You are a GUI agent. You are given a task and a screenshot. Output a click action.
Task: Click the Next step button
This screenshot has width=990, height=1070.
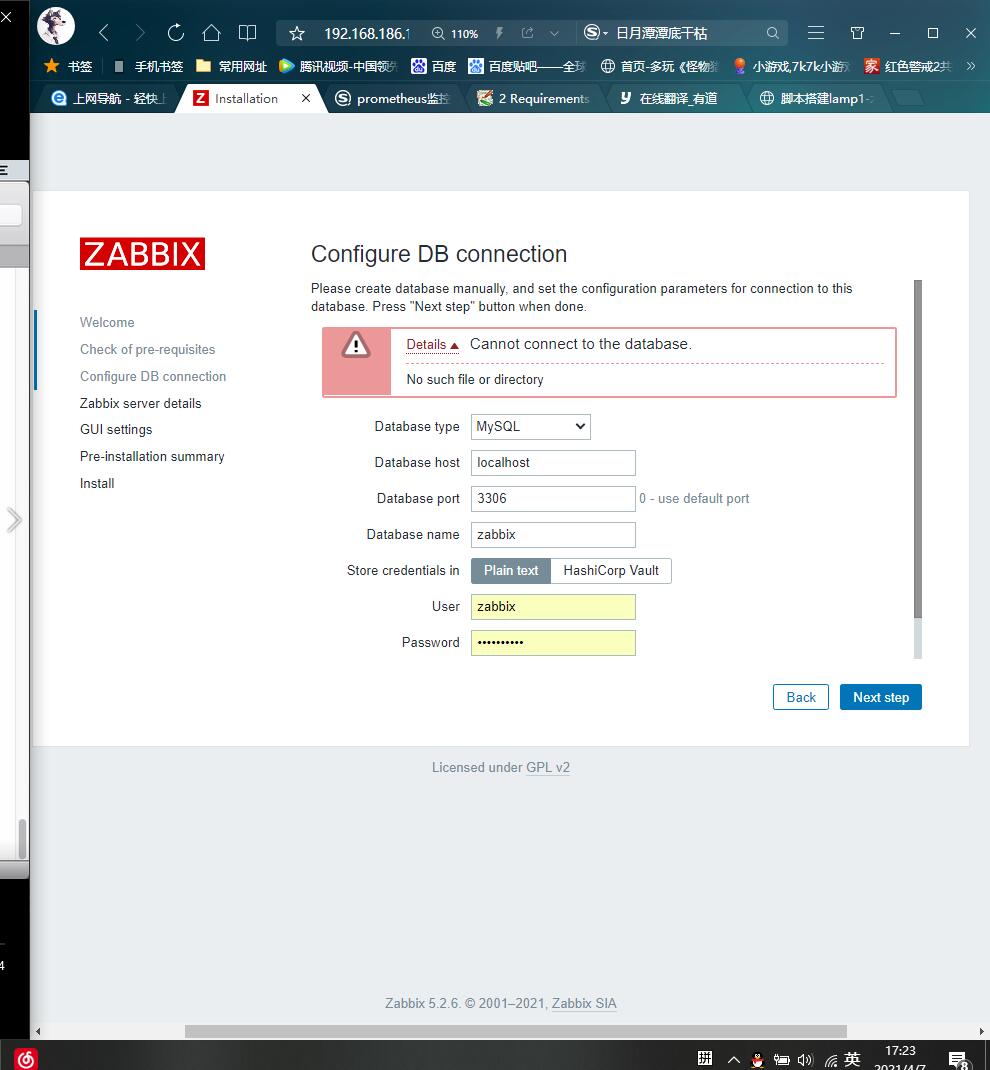pyautogui.click(x=881, y=697)
